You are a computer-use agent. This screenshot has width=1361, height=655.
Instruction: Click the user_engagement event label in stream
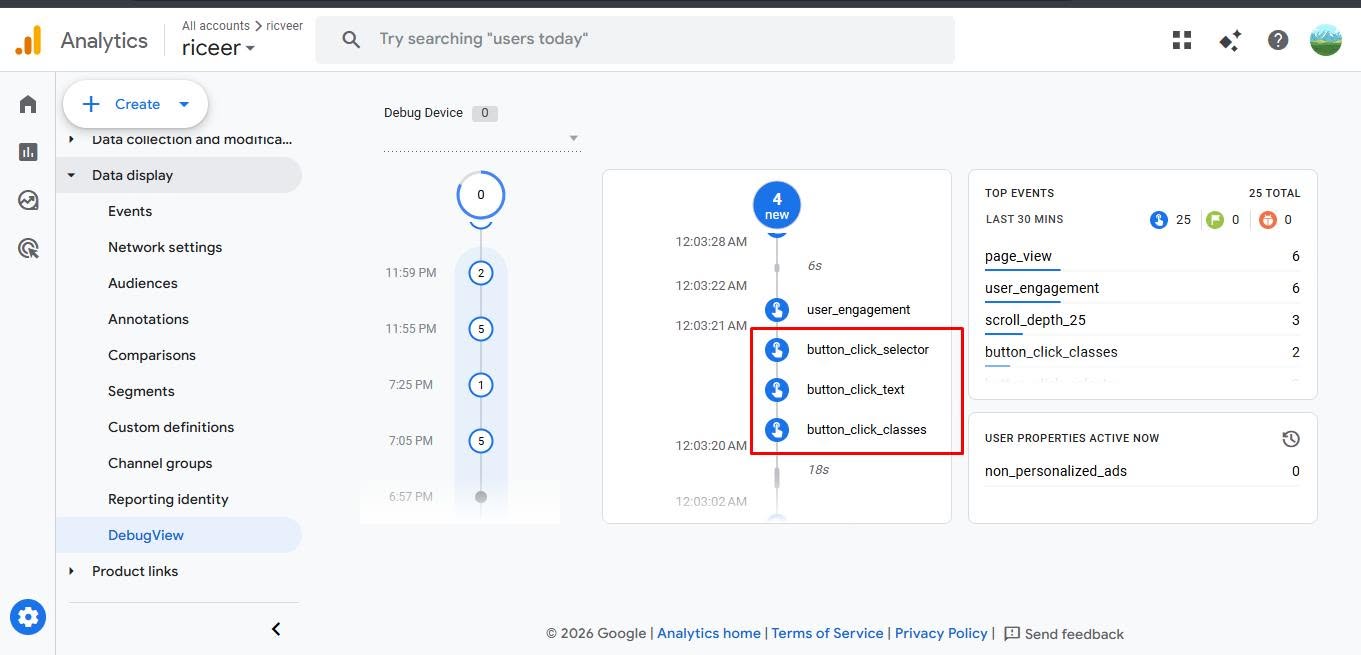pos(858,310)
